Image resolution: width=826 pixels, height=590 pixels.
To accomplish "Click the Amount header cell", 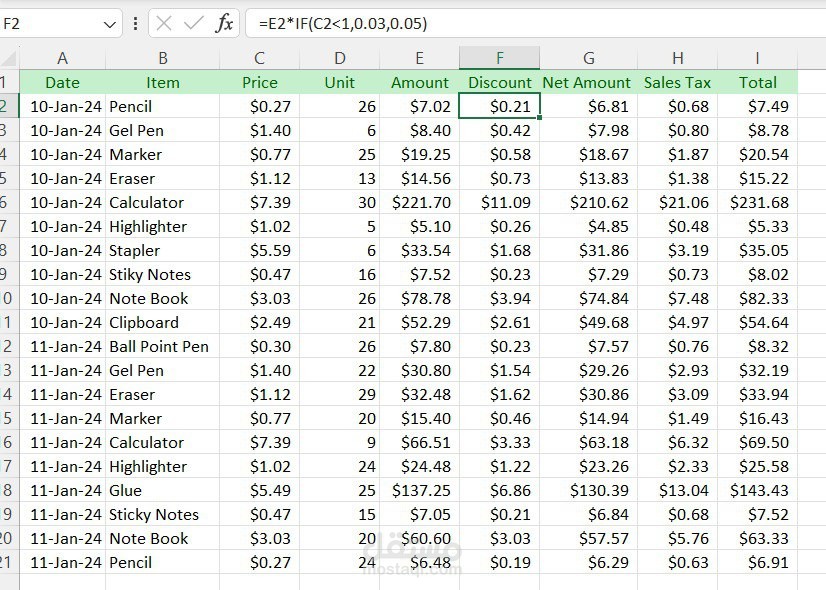I will [x=419, y=82].
